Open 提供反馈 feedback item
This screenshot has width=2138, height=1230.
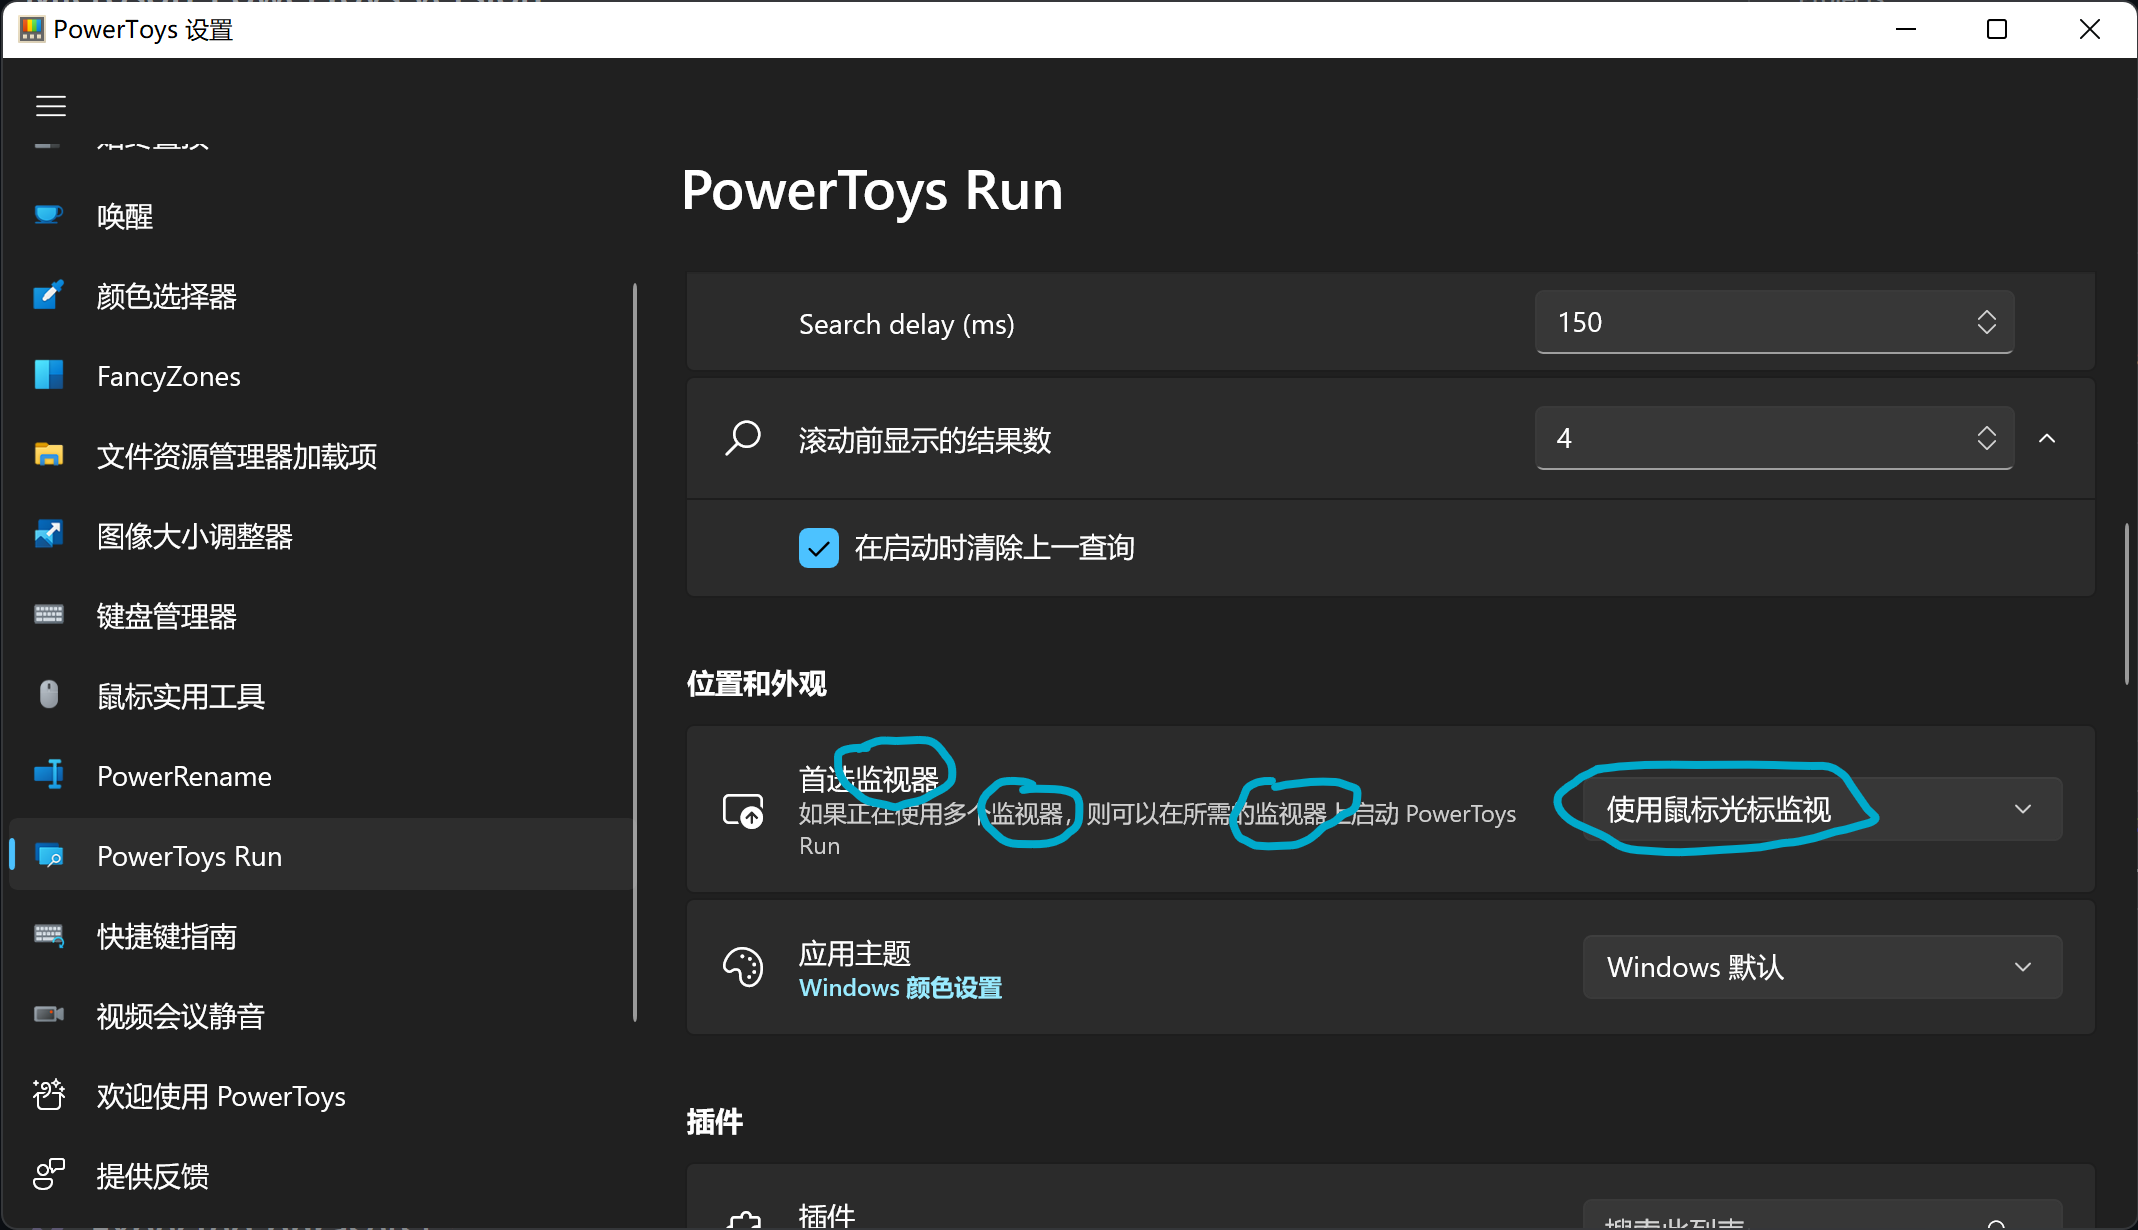[152, 1176]
